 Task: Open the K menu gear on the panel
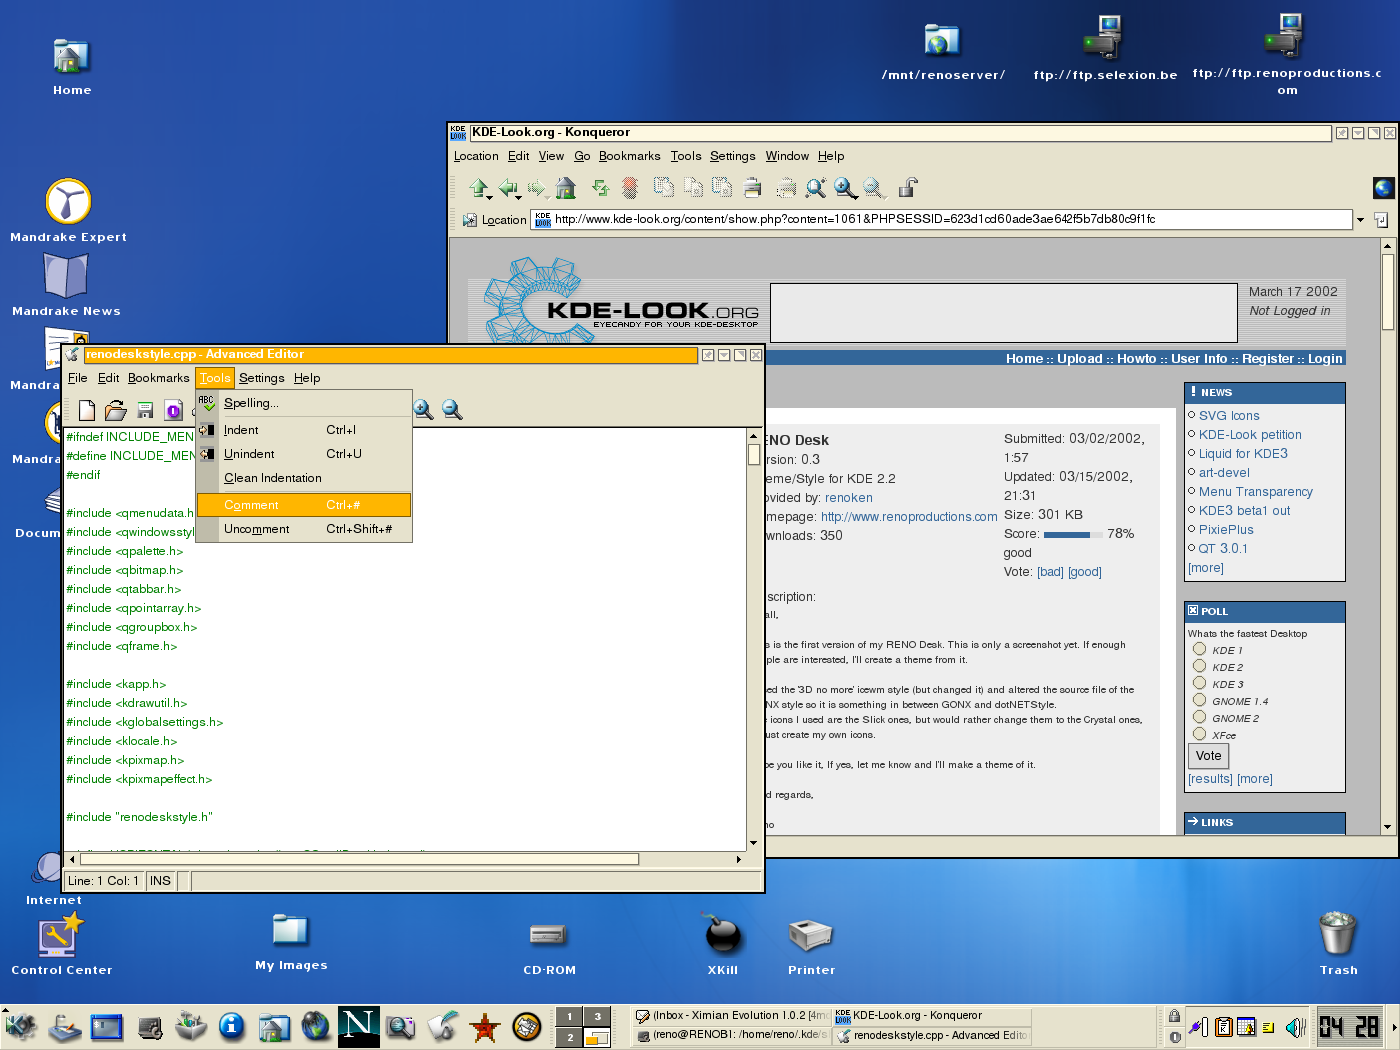(x=20, y=1027)
